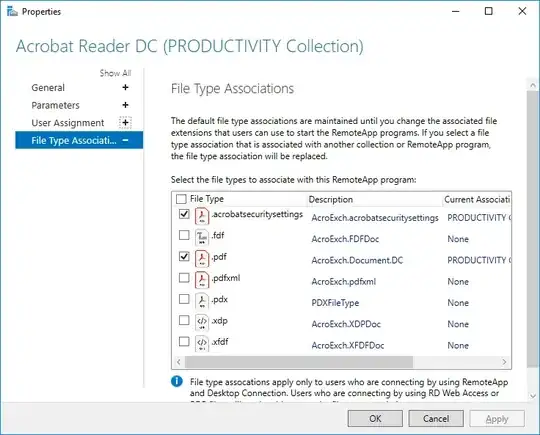Open the User Assignment section
The width and height of the screenshot is (540, 435).
[x=68, y=123]
